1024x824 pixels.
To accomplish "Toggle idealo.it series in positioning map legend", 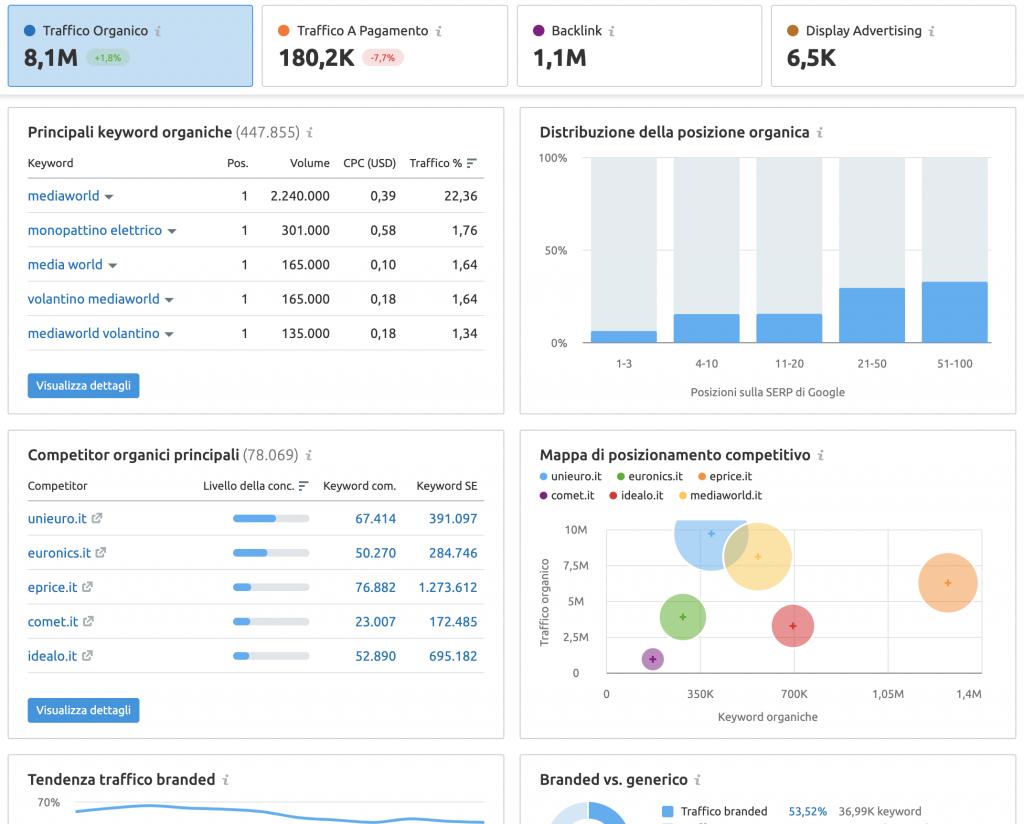I will pyautogui.click(x=636, y=496).
